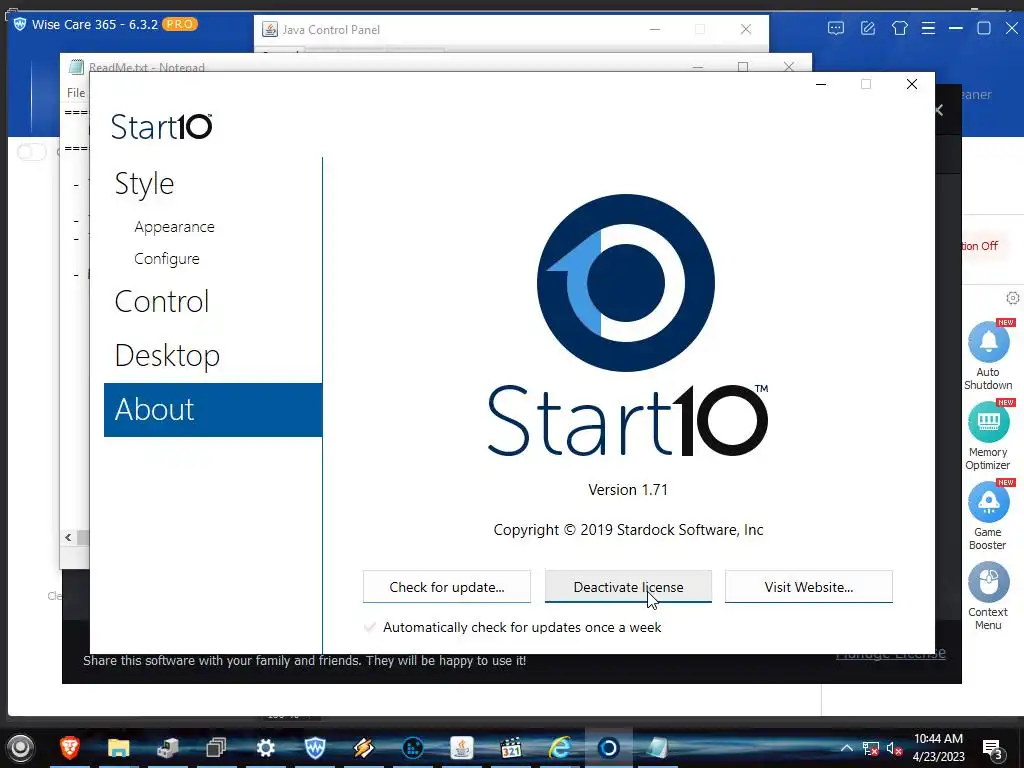The image size is (1024, 768).
Task: Click the 'Share this software with your family' text
Action: click(x=304, y=660)
